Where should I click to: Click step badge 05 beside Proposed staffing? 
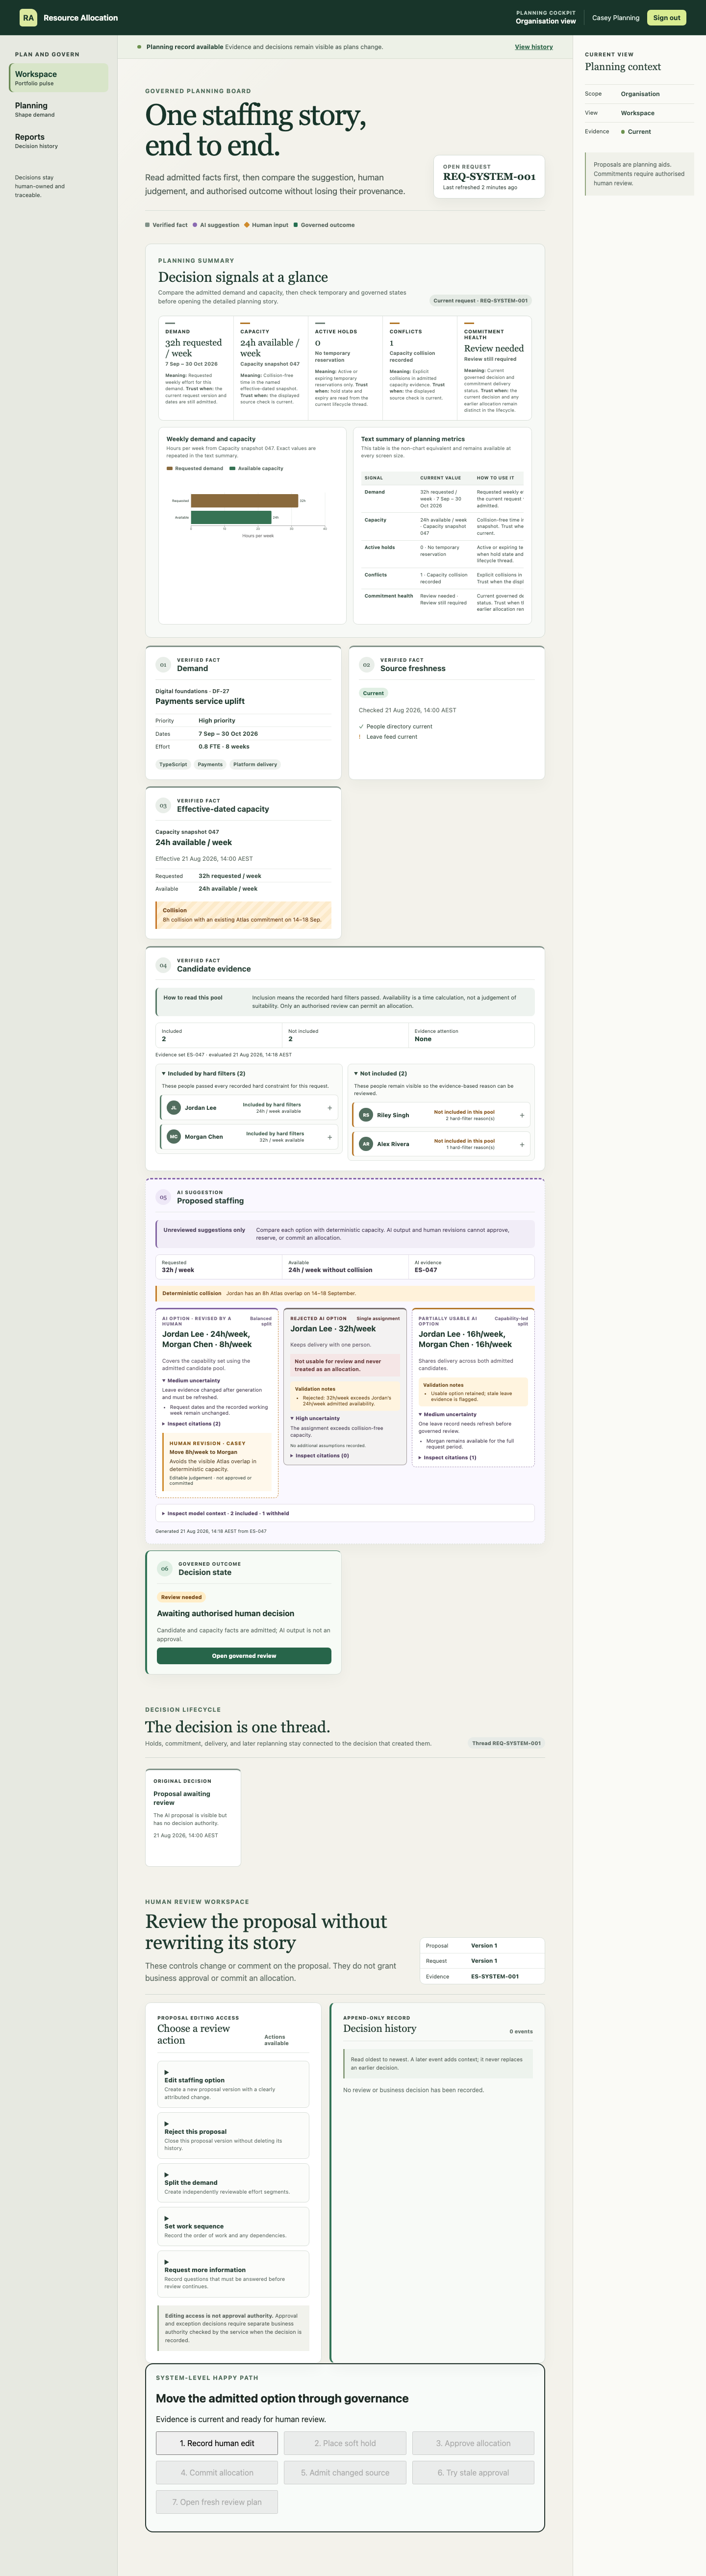tap(163, 1197)
